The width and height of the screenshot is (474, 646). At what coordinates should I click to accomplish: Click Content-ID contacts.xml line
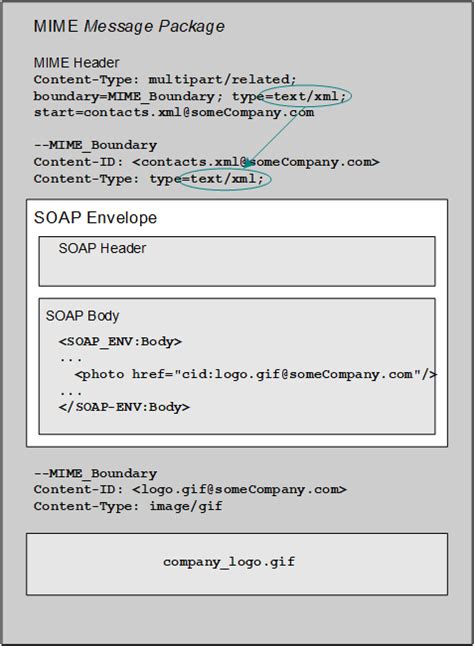click(206, 162)
